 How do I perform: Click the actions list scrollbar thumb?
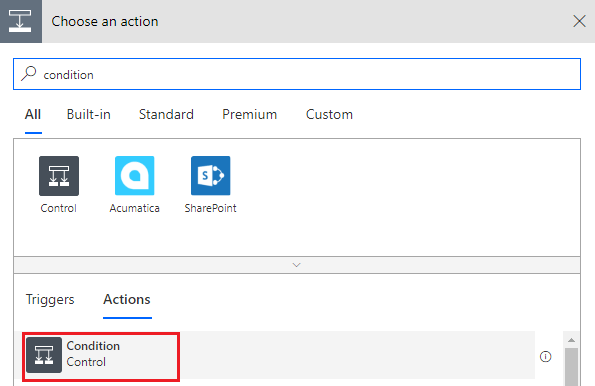click(x=571, y=367)
